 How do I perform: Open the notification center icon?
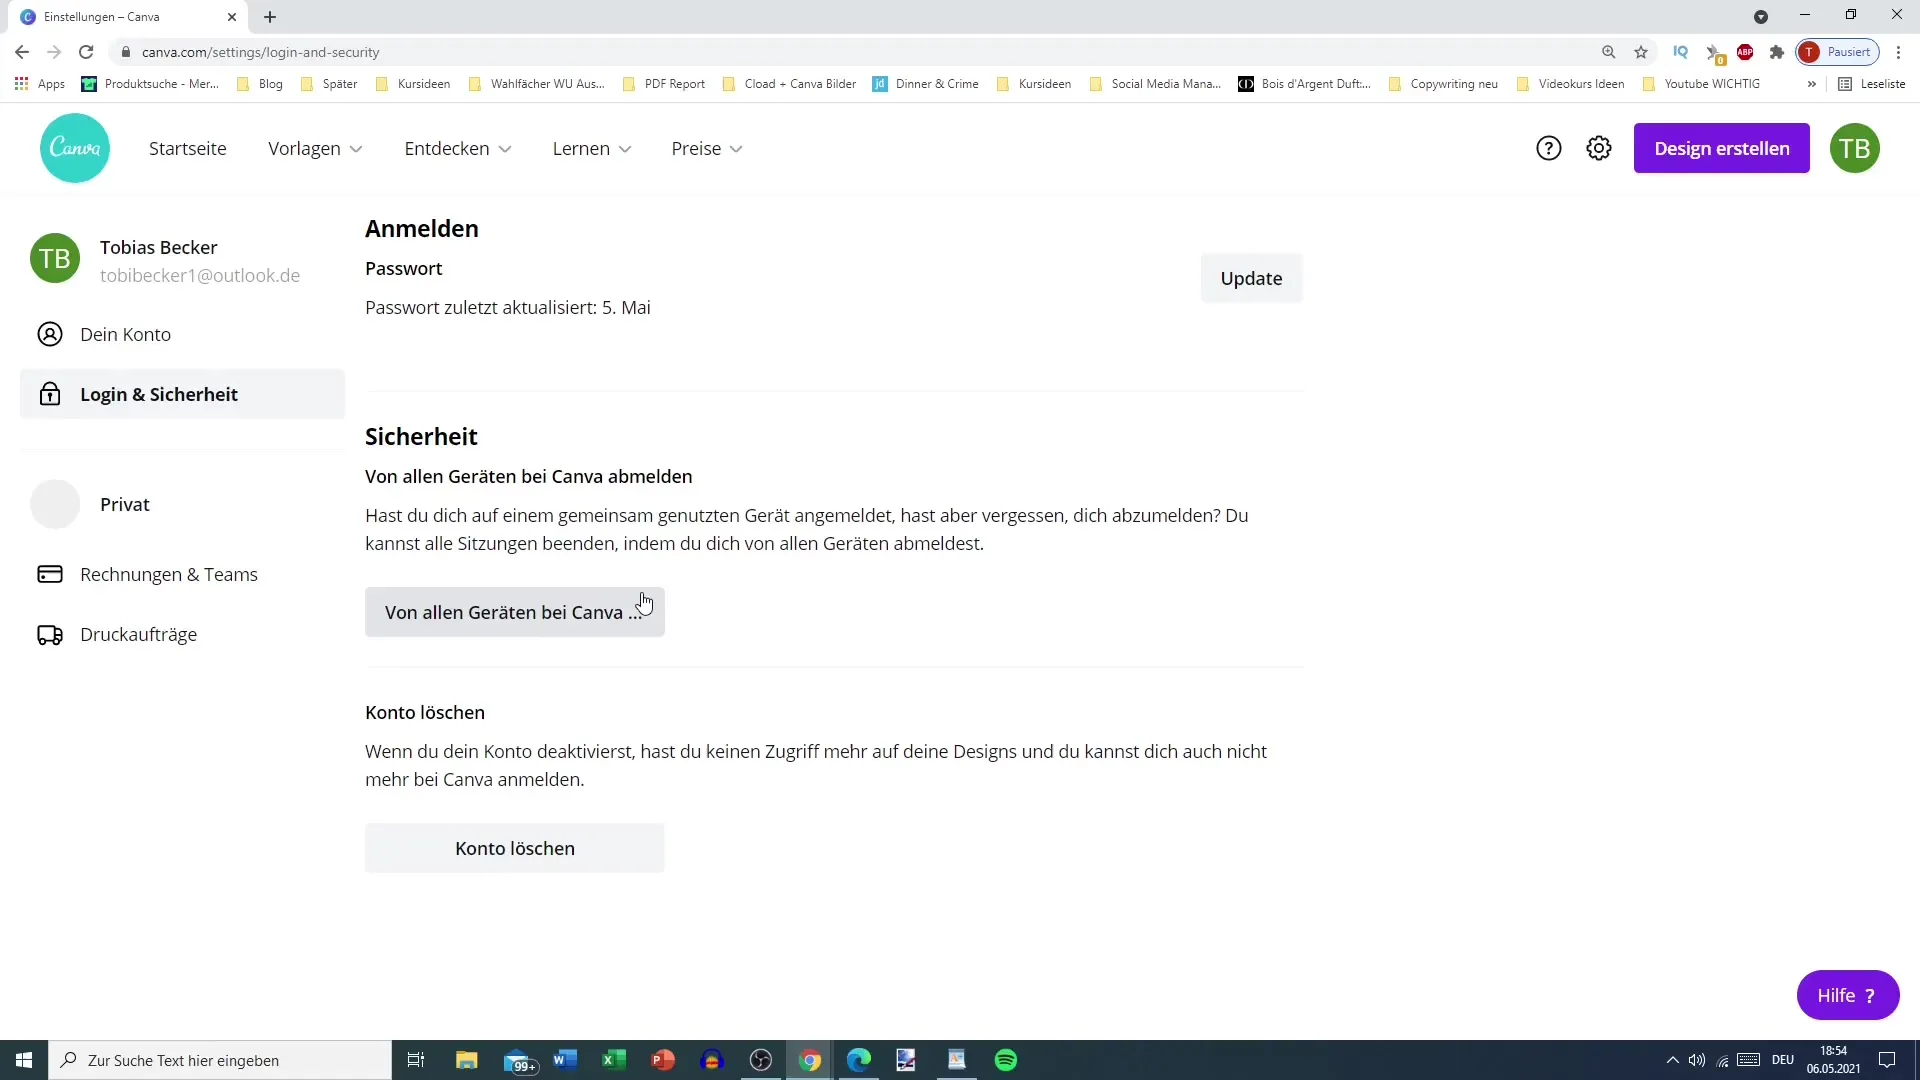point(1887,1060)
